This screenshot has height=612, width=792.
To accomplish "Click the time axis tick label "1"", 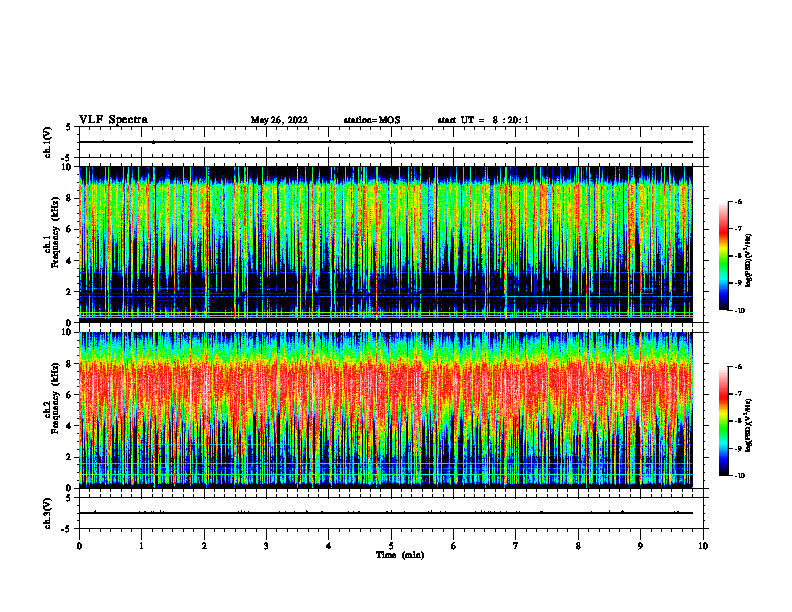I will (x=141, y=546).
